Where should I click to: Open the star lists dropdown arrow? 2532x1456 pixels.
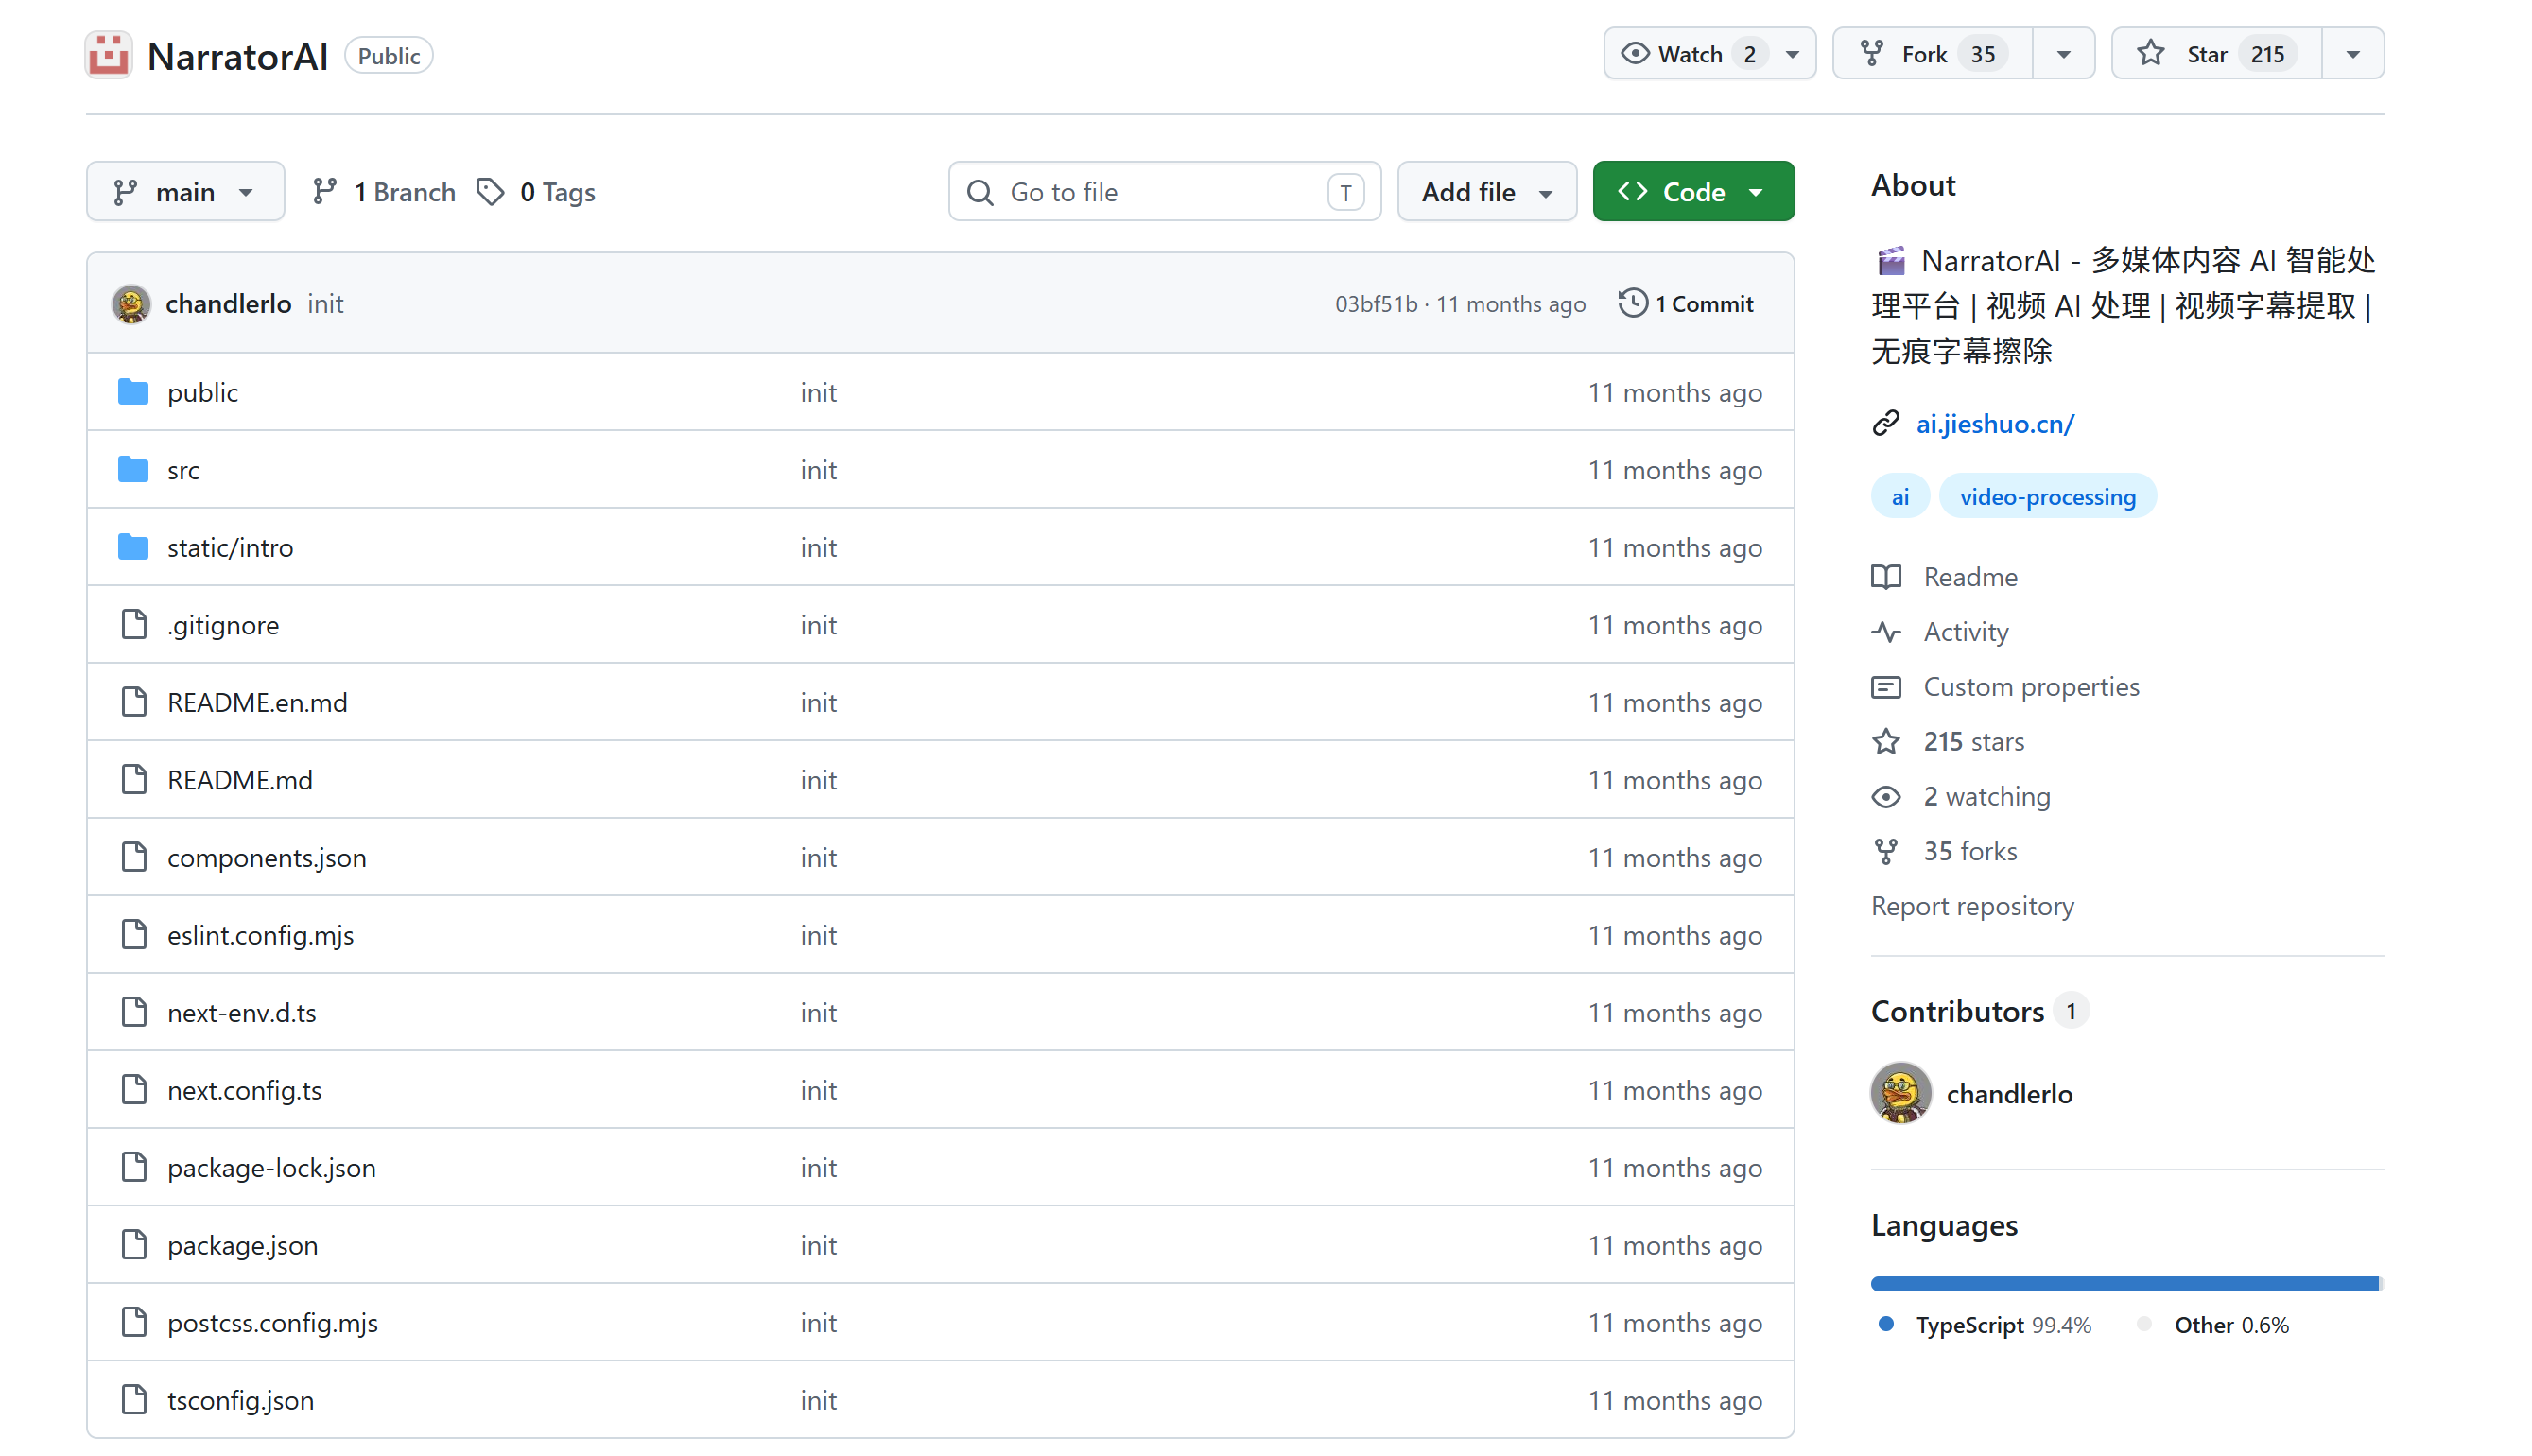[x=2353, y=54]
